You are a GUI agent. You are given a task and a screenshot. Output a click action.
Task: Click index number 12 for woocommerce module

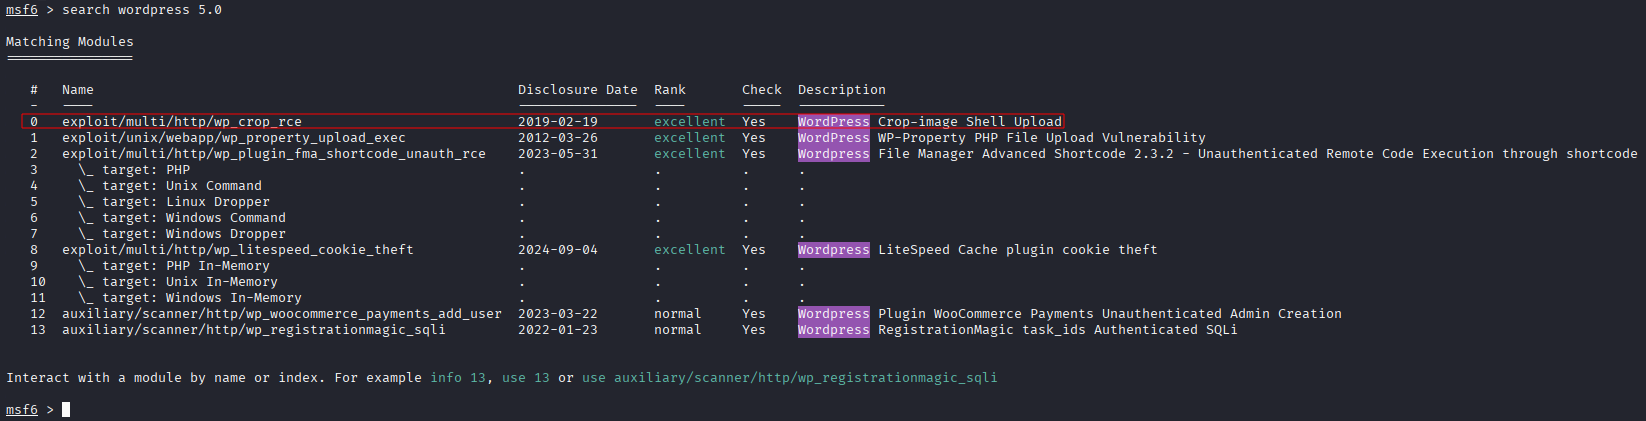tap(38, 314)
